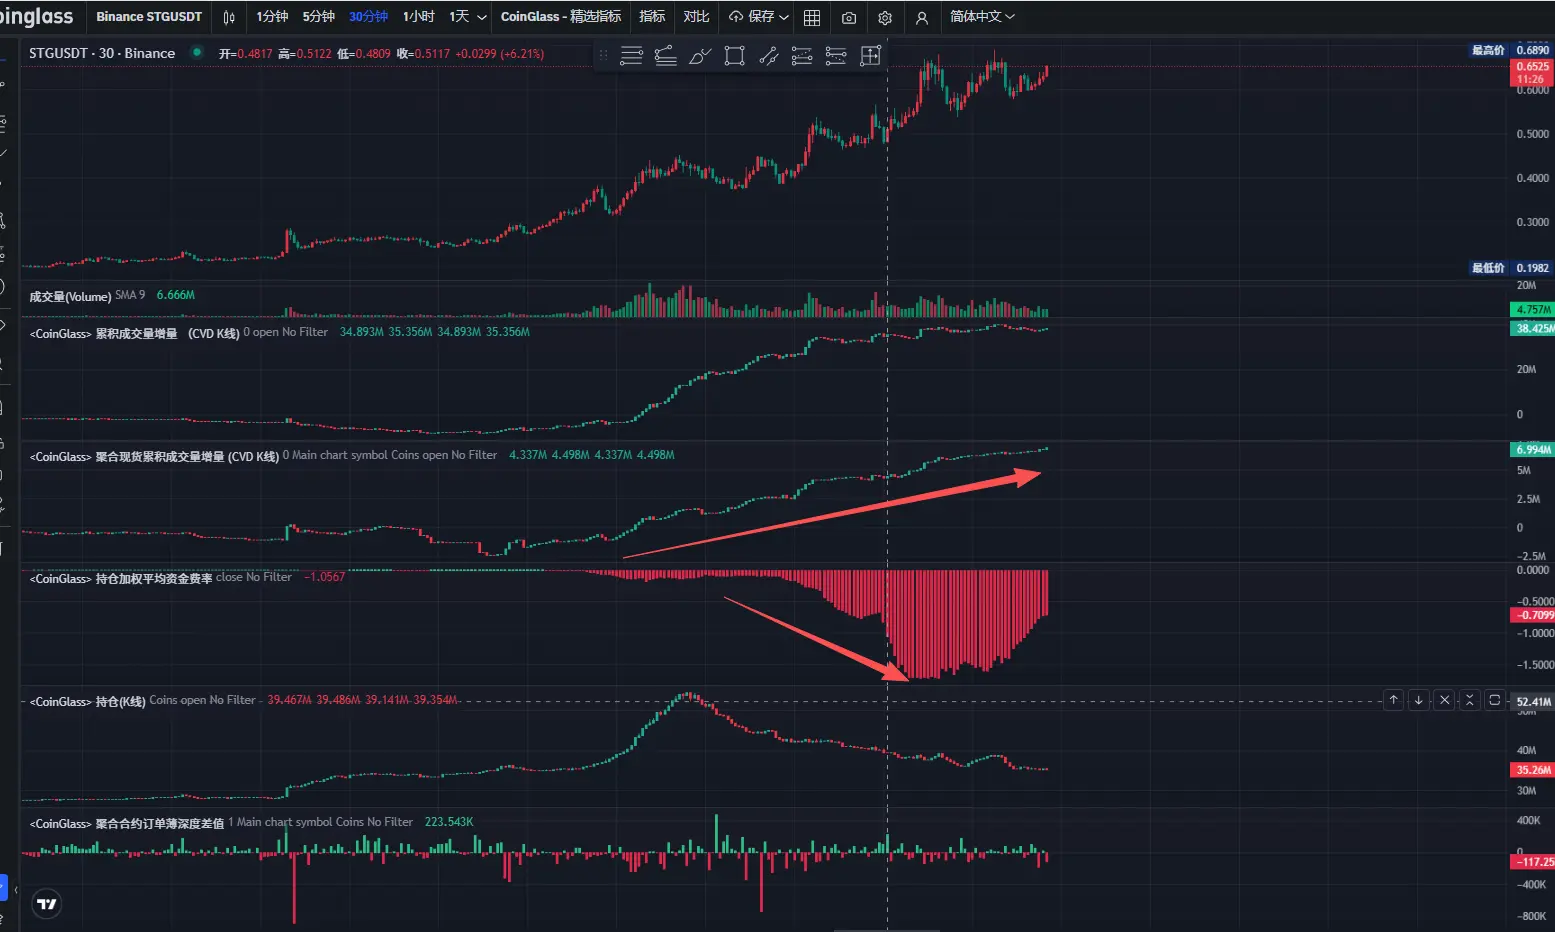Click the seventh floating drawing toolbar icon
The width and height of the screenshot is (1555, 932).
point(836,56)
